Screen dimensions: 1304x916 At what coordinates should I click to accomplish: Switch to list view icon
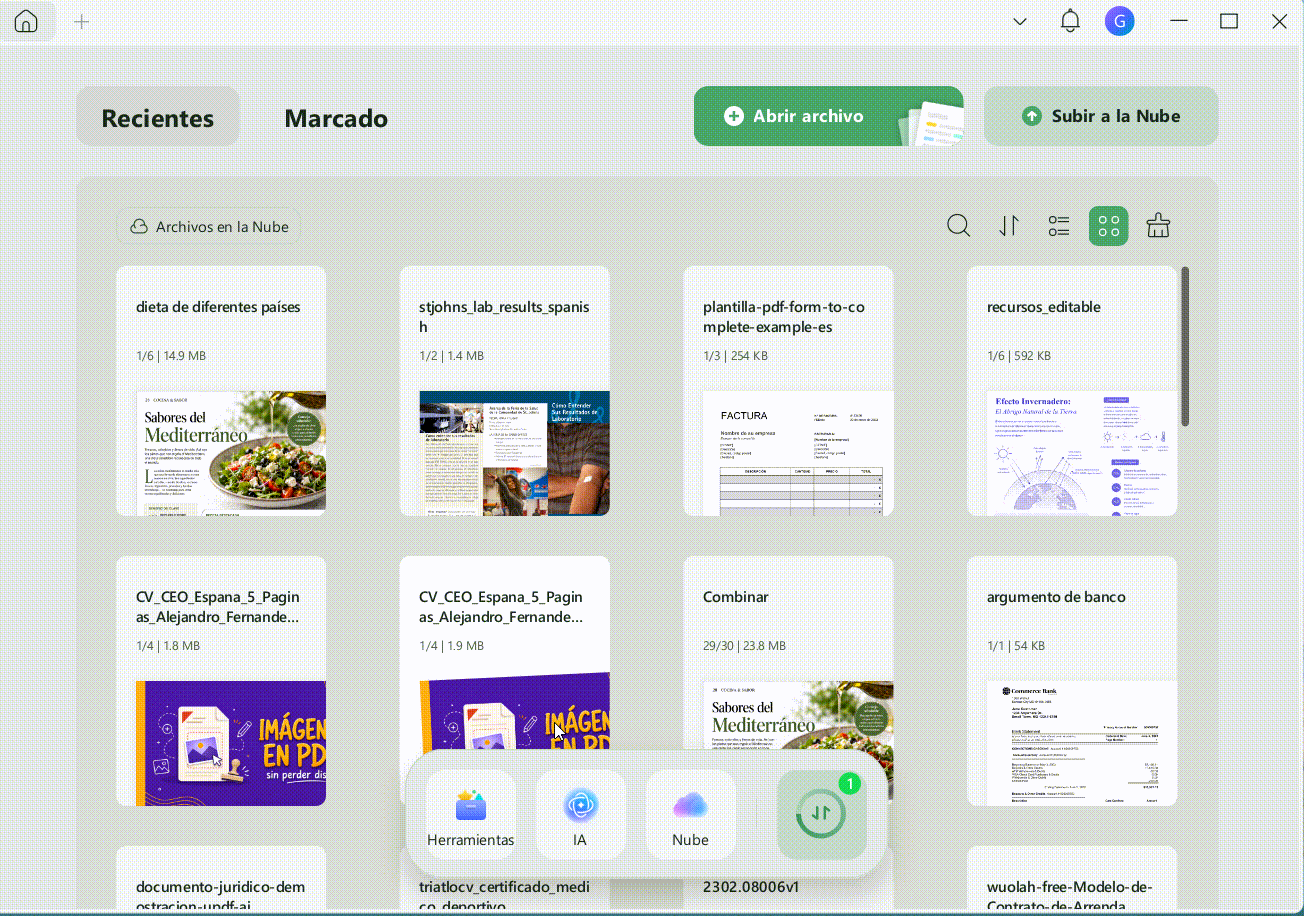1059,226
